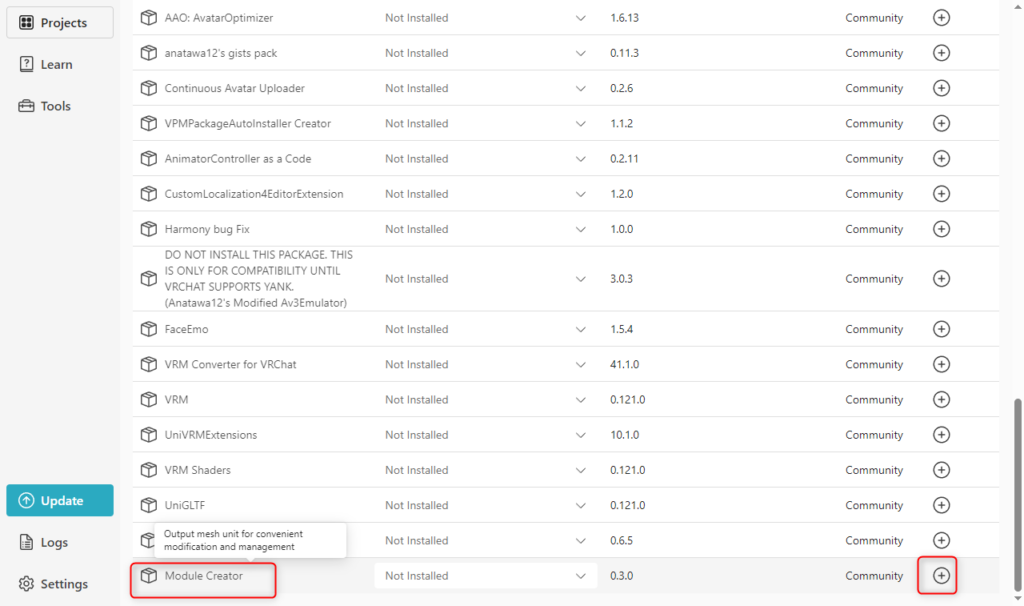Add Harmony bug Fix plus icon
The image size is (1024, 606).
click(x=941, y=229)
